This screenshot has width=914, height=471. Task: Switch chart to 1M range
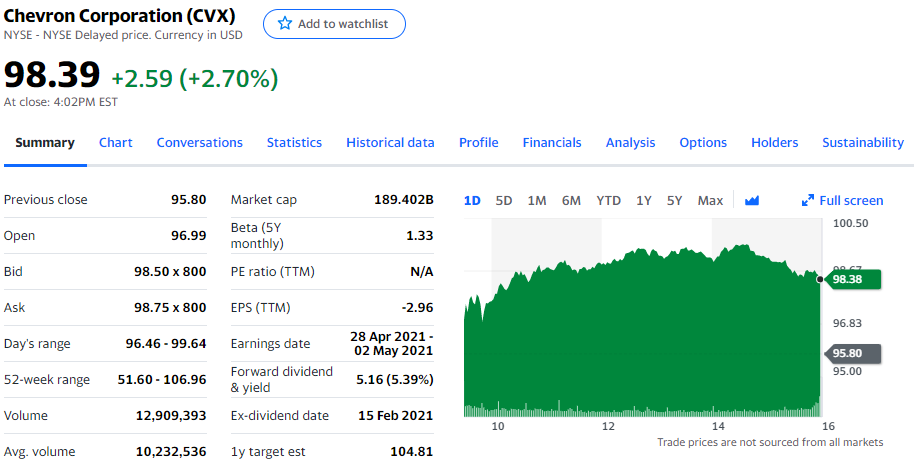click(537, 201)
